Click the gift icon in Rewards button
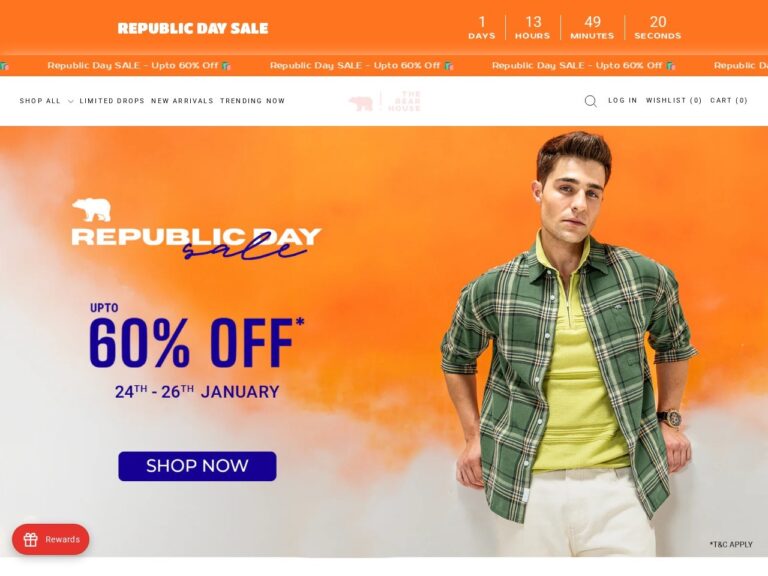 pyautogui.click(x=31, y=540)
